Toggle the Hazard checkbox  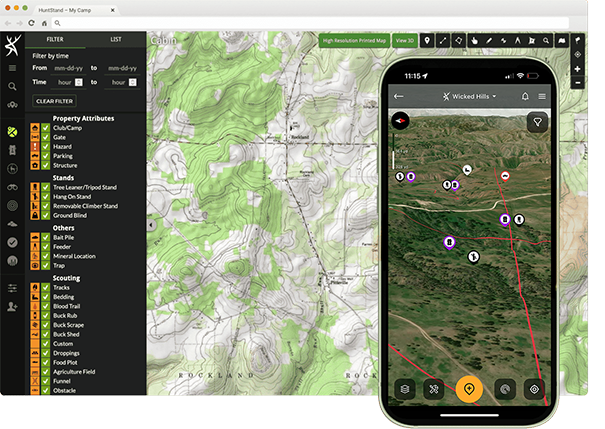tap(46, 147)
